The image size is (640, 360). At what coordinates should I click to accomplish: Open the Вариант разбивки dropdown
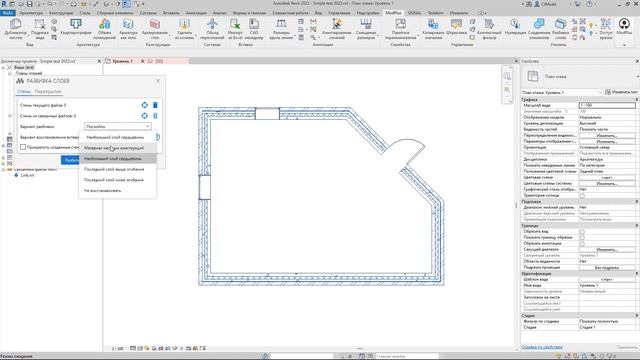coord(118,127)
